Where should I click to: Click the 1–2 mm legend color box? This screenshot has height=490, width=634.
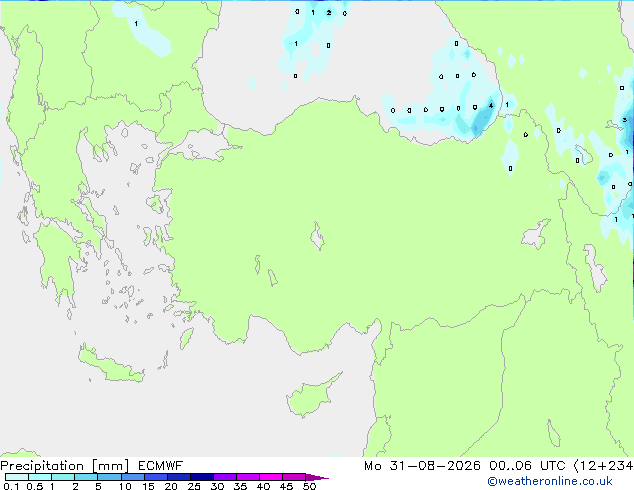[63, 477]
